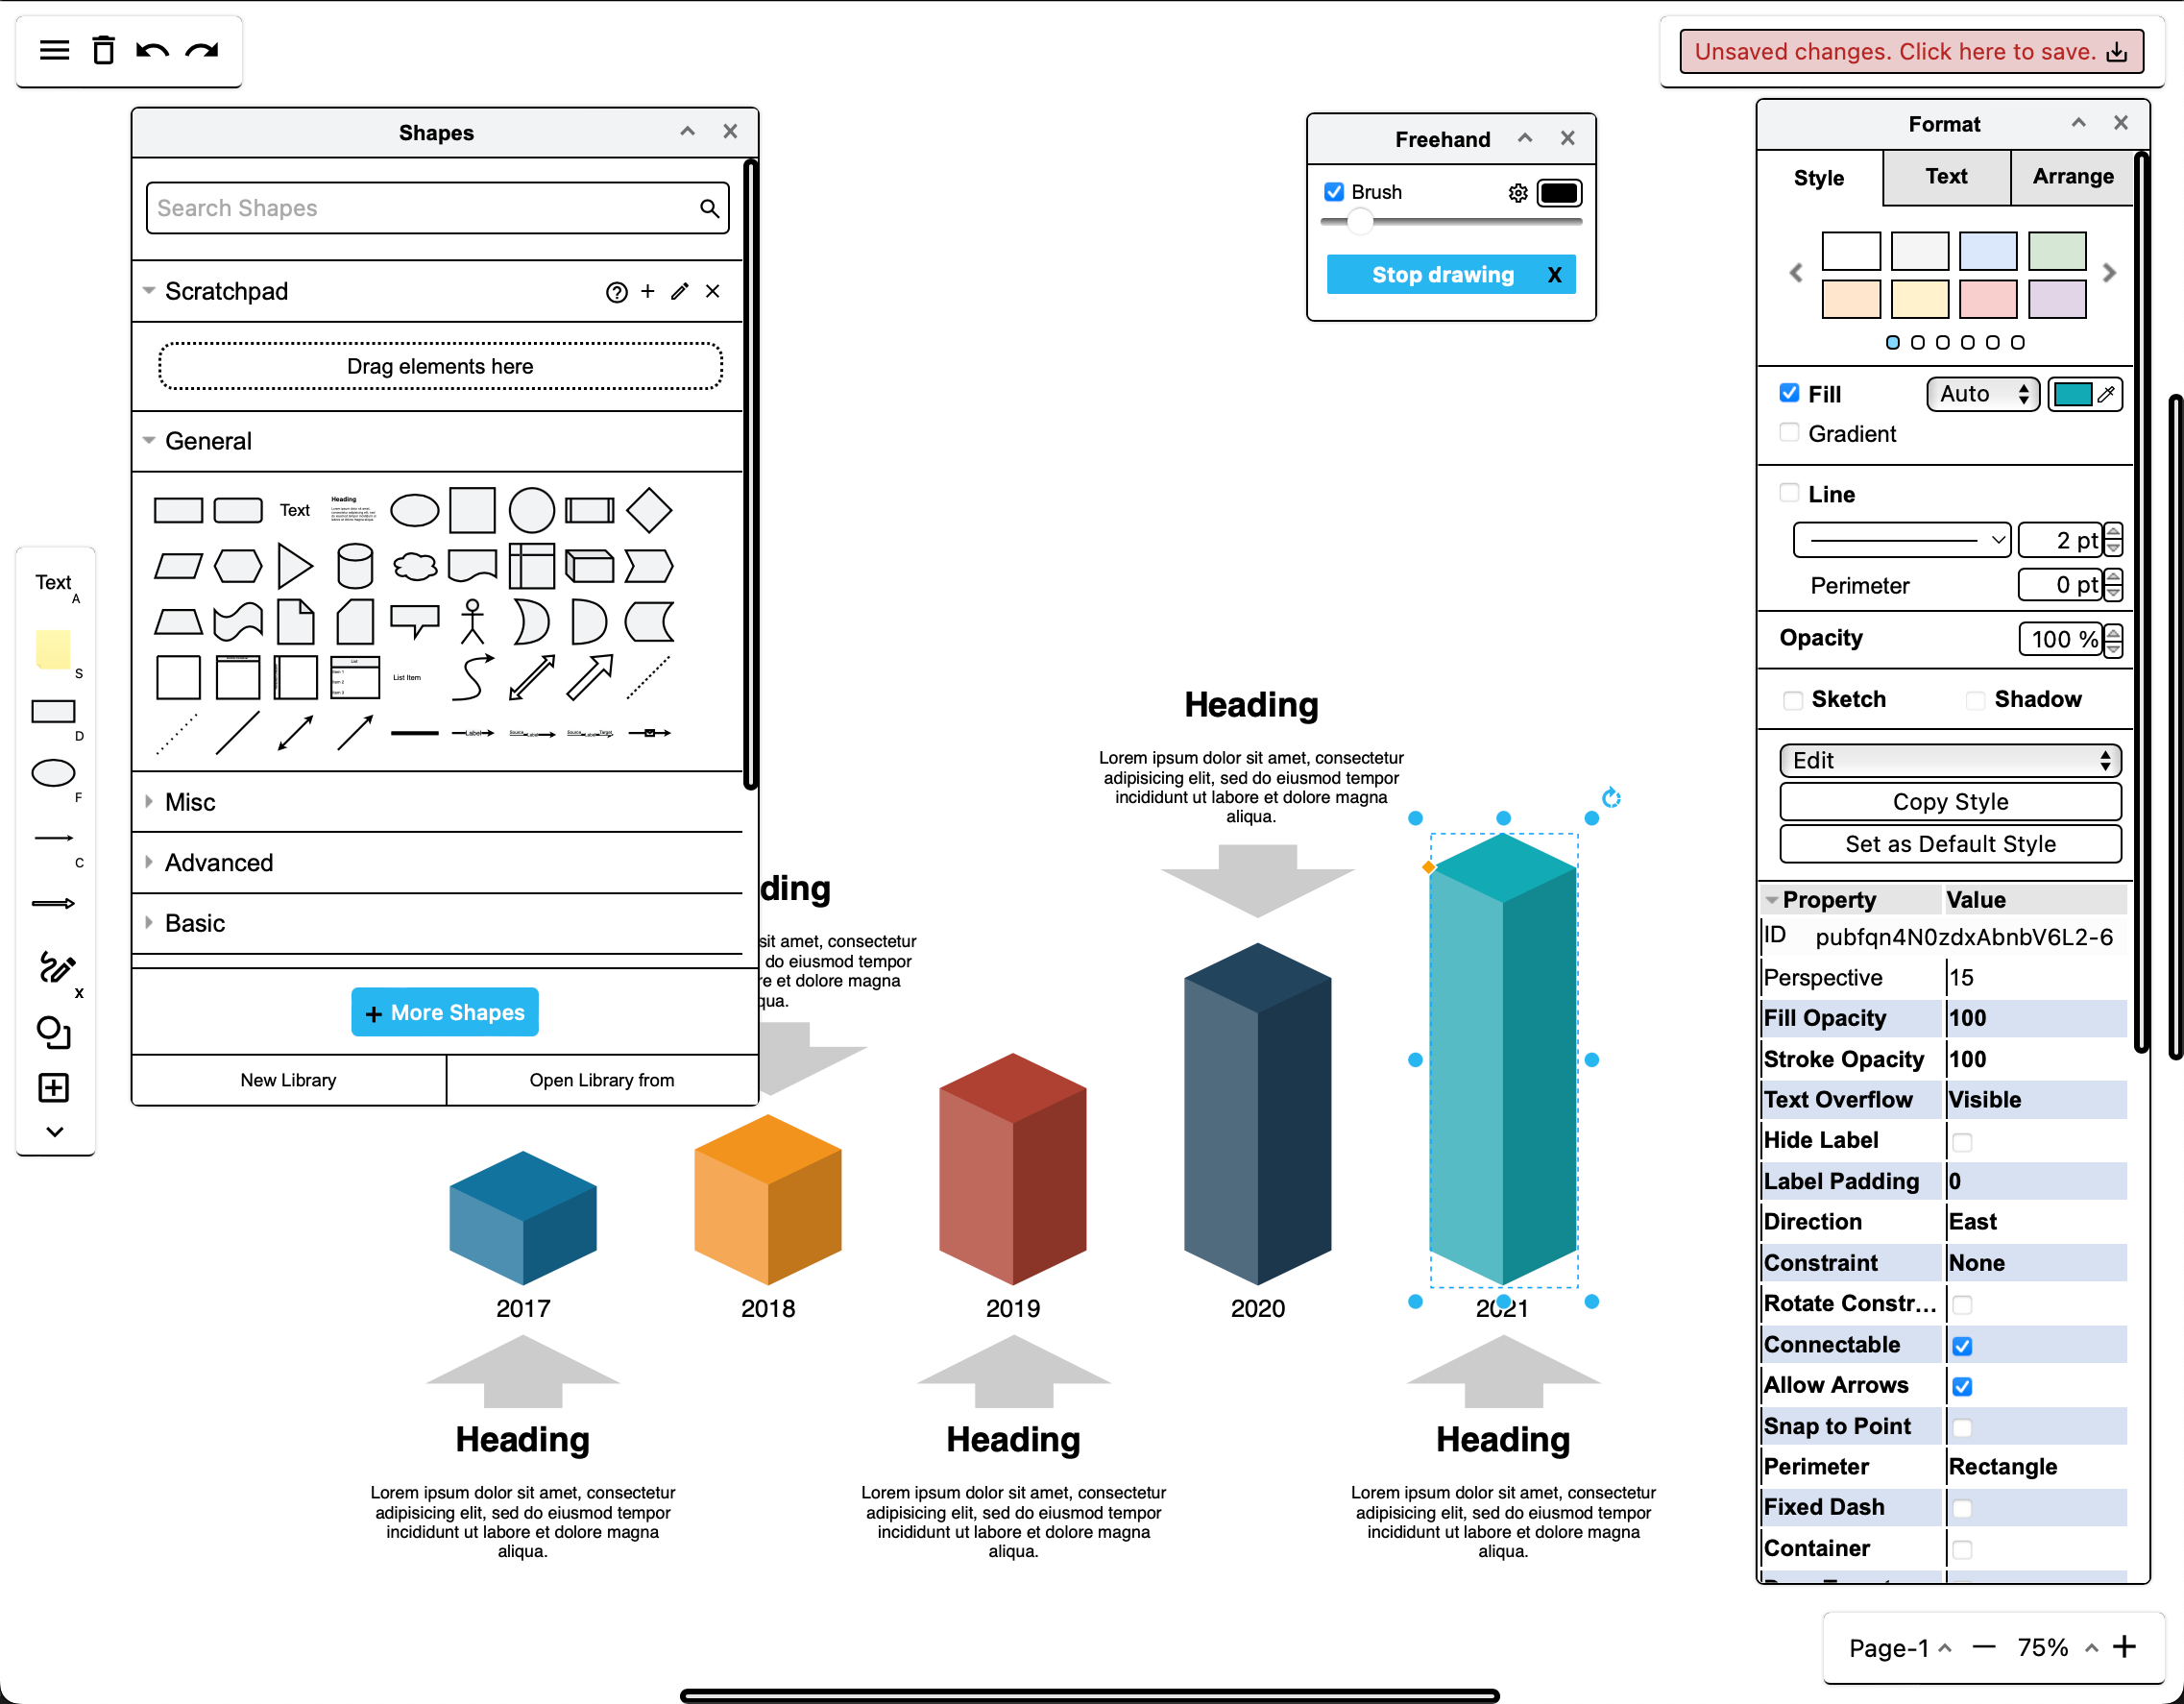
Task: Click the Copy Style button
Action: (x=1949, y=800)
